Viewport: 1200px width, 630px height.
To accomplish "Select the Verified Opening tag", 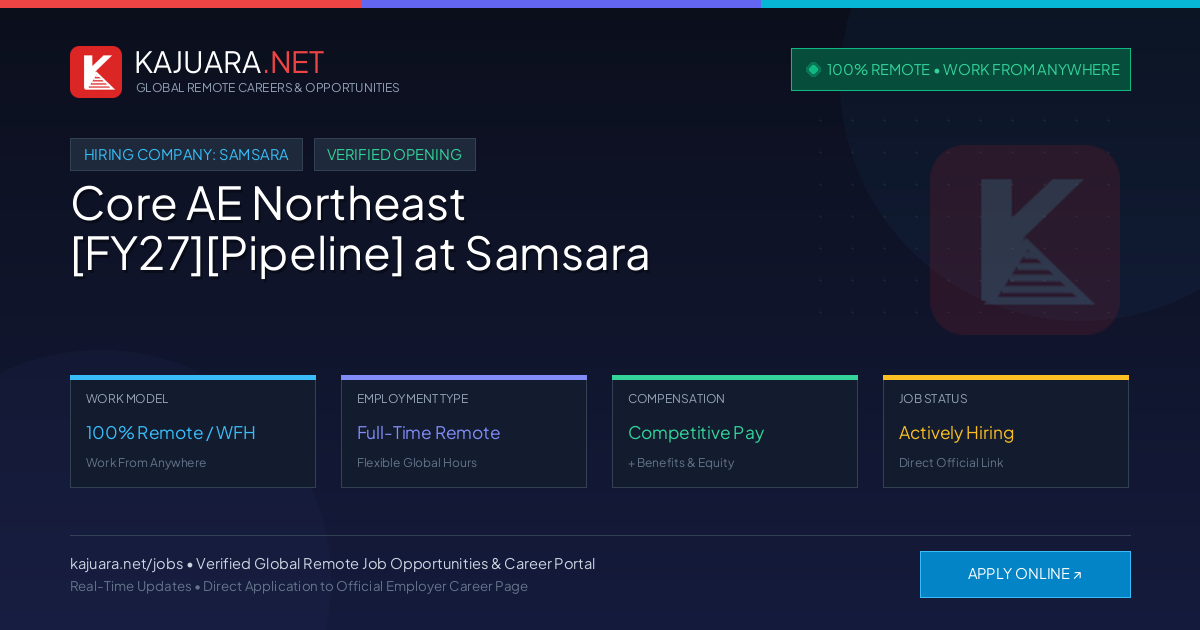I will (x=395, y=154).
